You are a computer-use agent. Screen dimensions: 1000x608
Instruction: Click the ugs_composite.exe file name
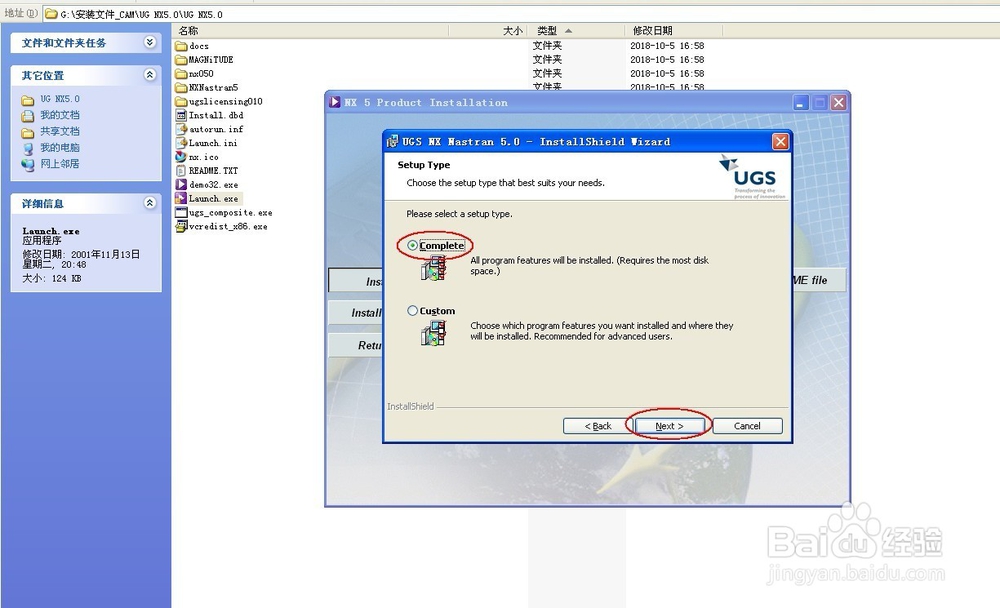[230, 213]
